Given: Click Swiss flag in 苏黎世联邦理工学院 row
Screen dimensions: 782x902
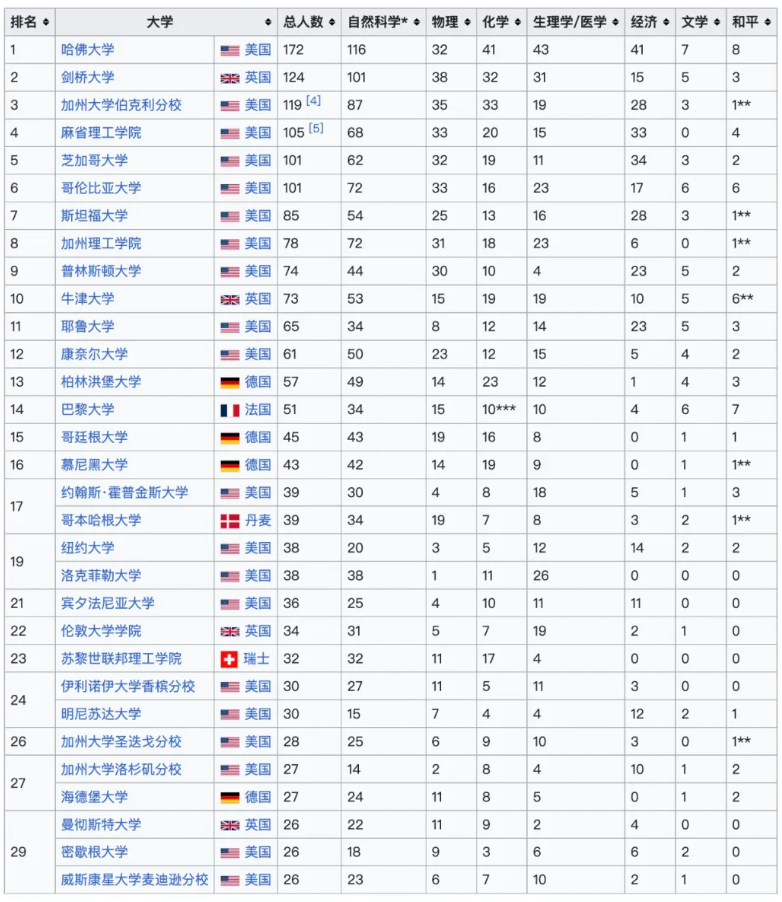Looking at the screenshot, I should (x=229, y=659).
